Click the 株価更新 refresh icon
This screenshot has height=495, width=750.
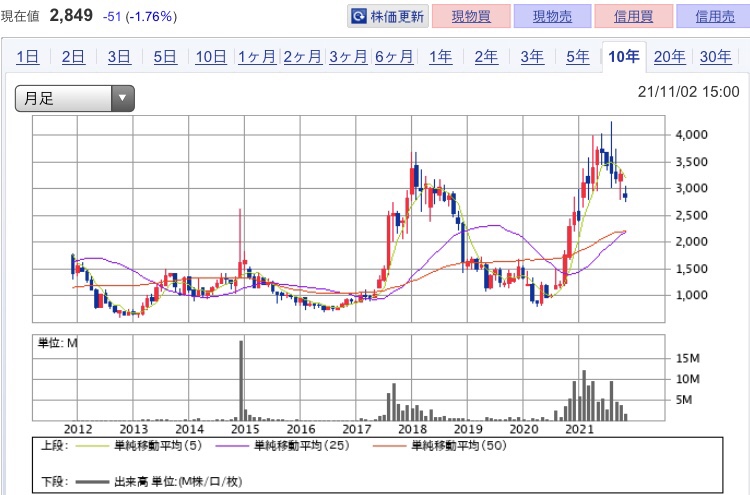click(358, 17)
